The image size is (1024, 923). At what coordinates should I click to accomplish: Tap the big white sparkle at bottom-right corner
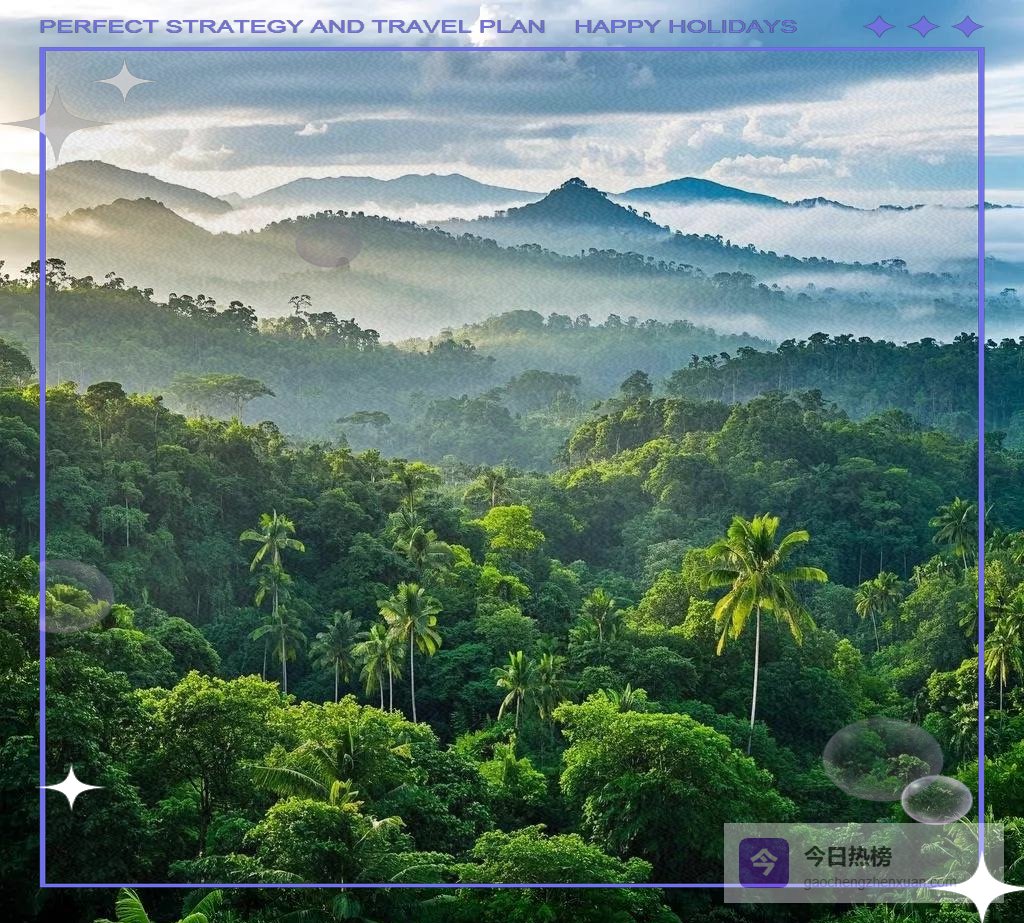981,886
